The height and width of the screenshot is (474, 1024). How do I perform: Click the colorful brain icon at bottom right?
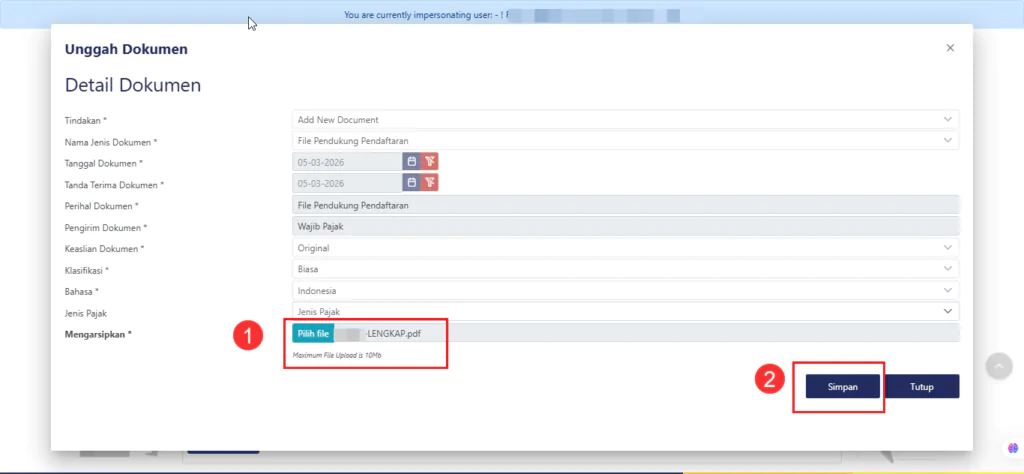click(1012, 448)
